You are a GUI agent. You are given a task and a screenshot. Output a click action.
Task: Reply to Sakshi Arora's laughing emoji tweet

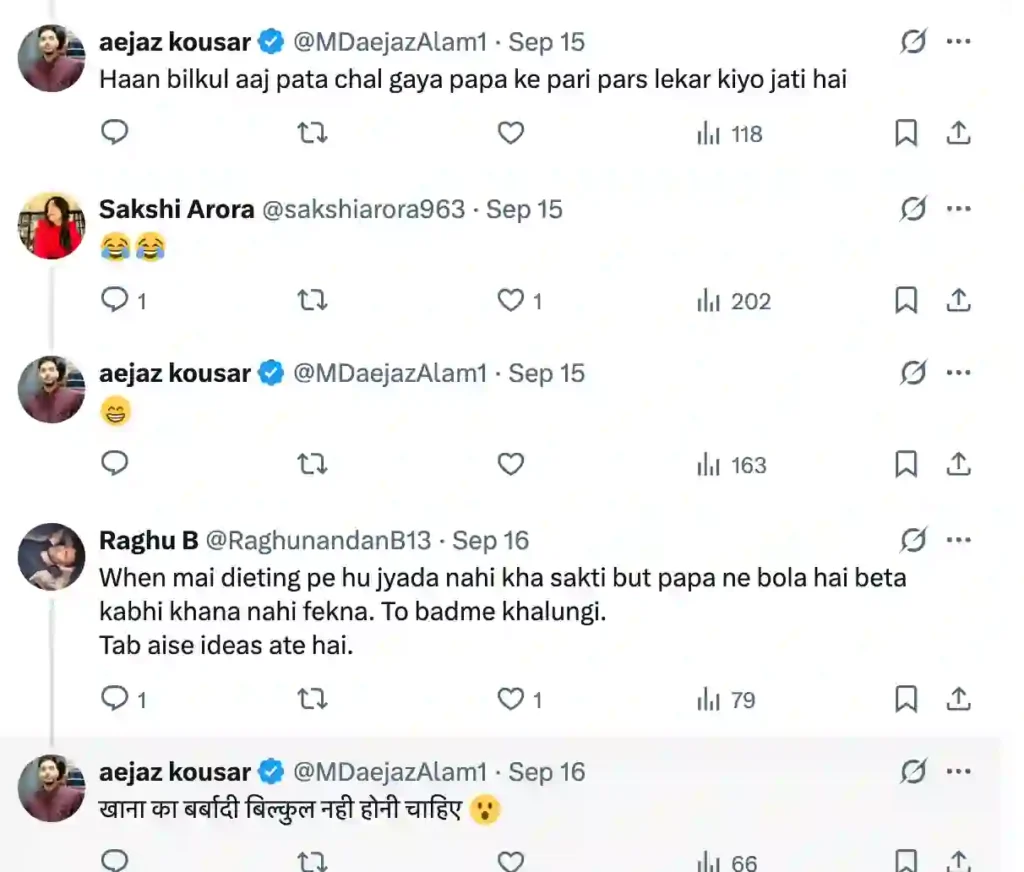click(x=116, y=300)
